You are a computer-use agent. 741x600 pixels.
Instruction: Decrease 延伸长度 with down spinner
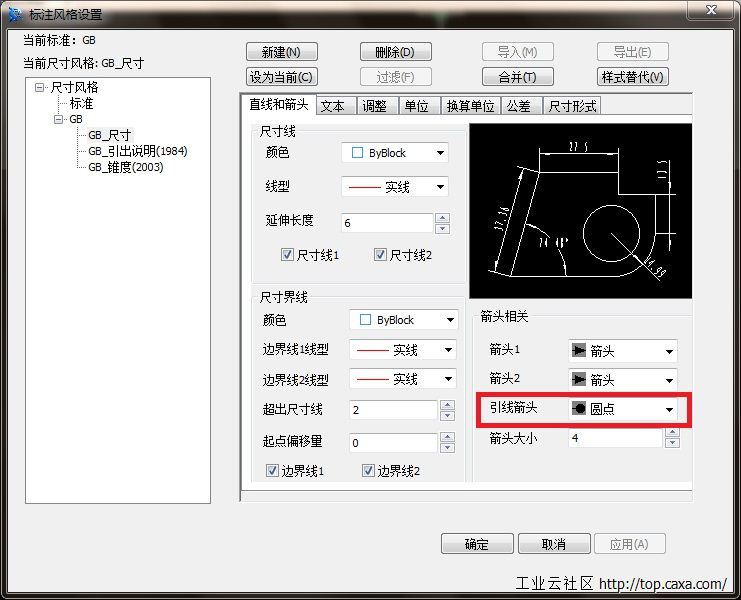442,229
